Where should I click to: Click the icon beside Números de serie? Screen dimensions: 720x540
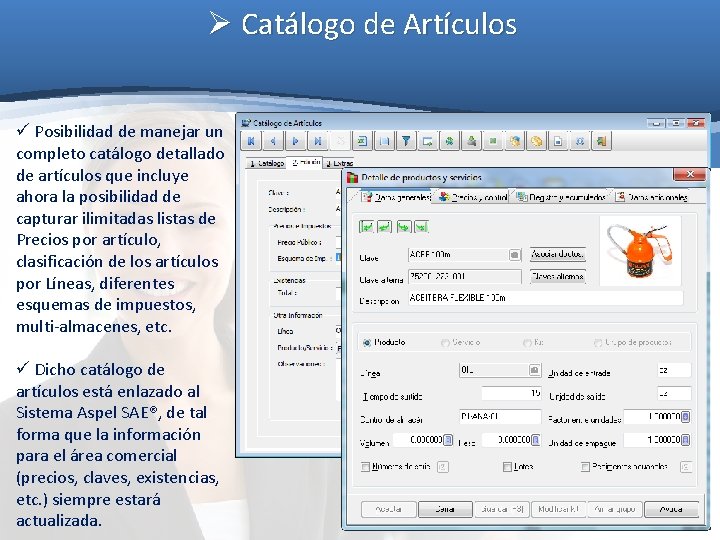(x=443, y=467)
